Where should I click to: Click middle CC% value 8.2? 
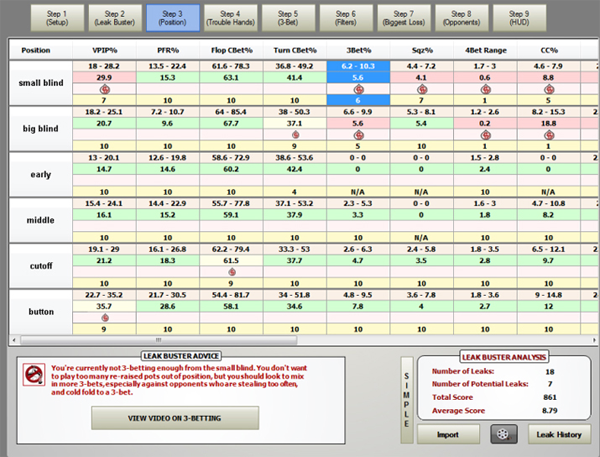549,215
